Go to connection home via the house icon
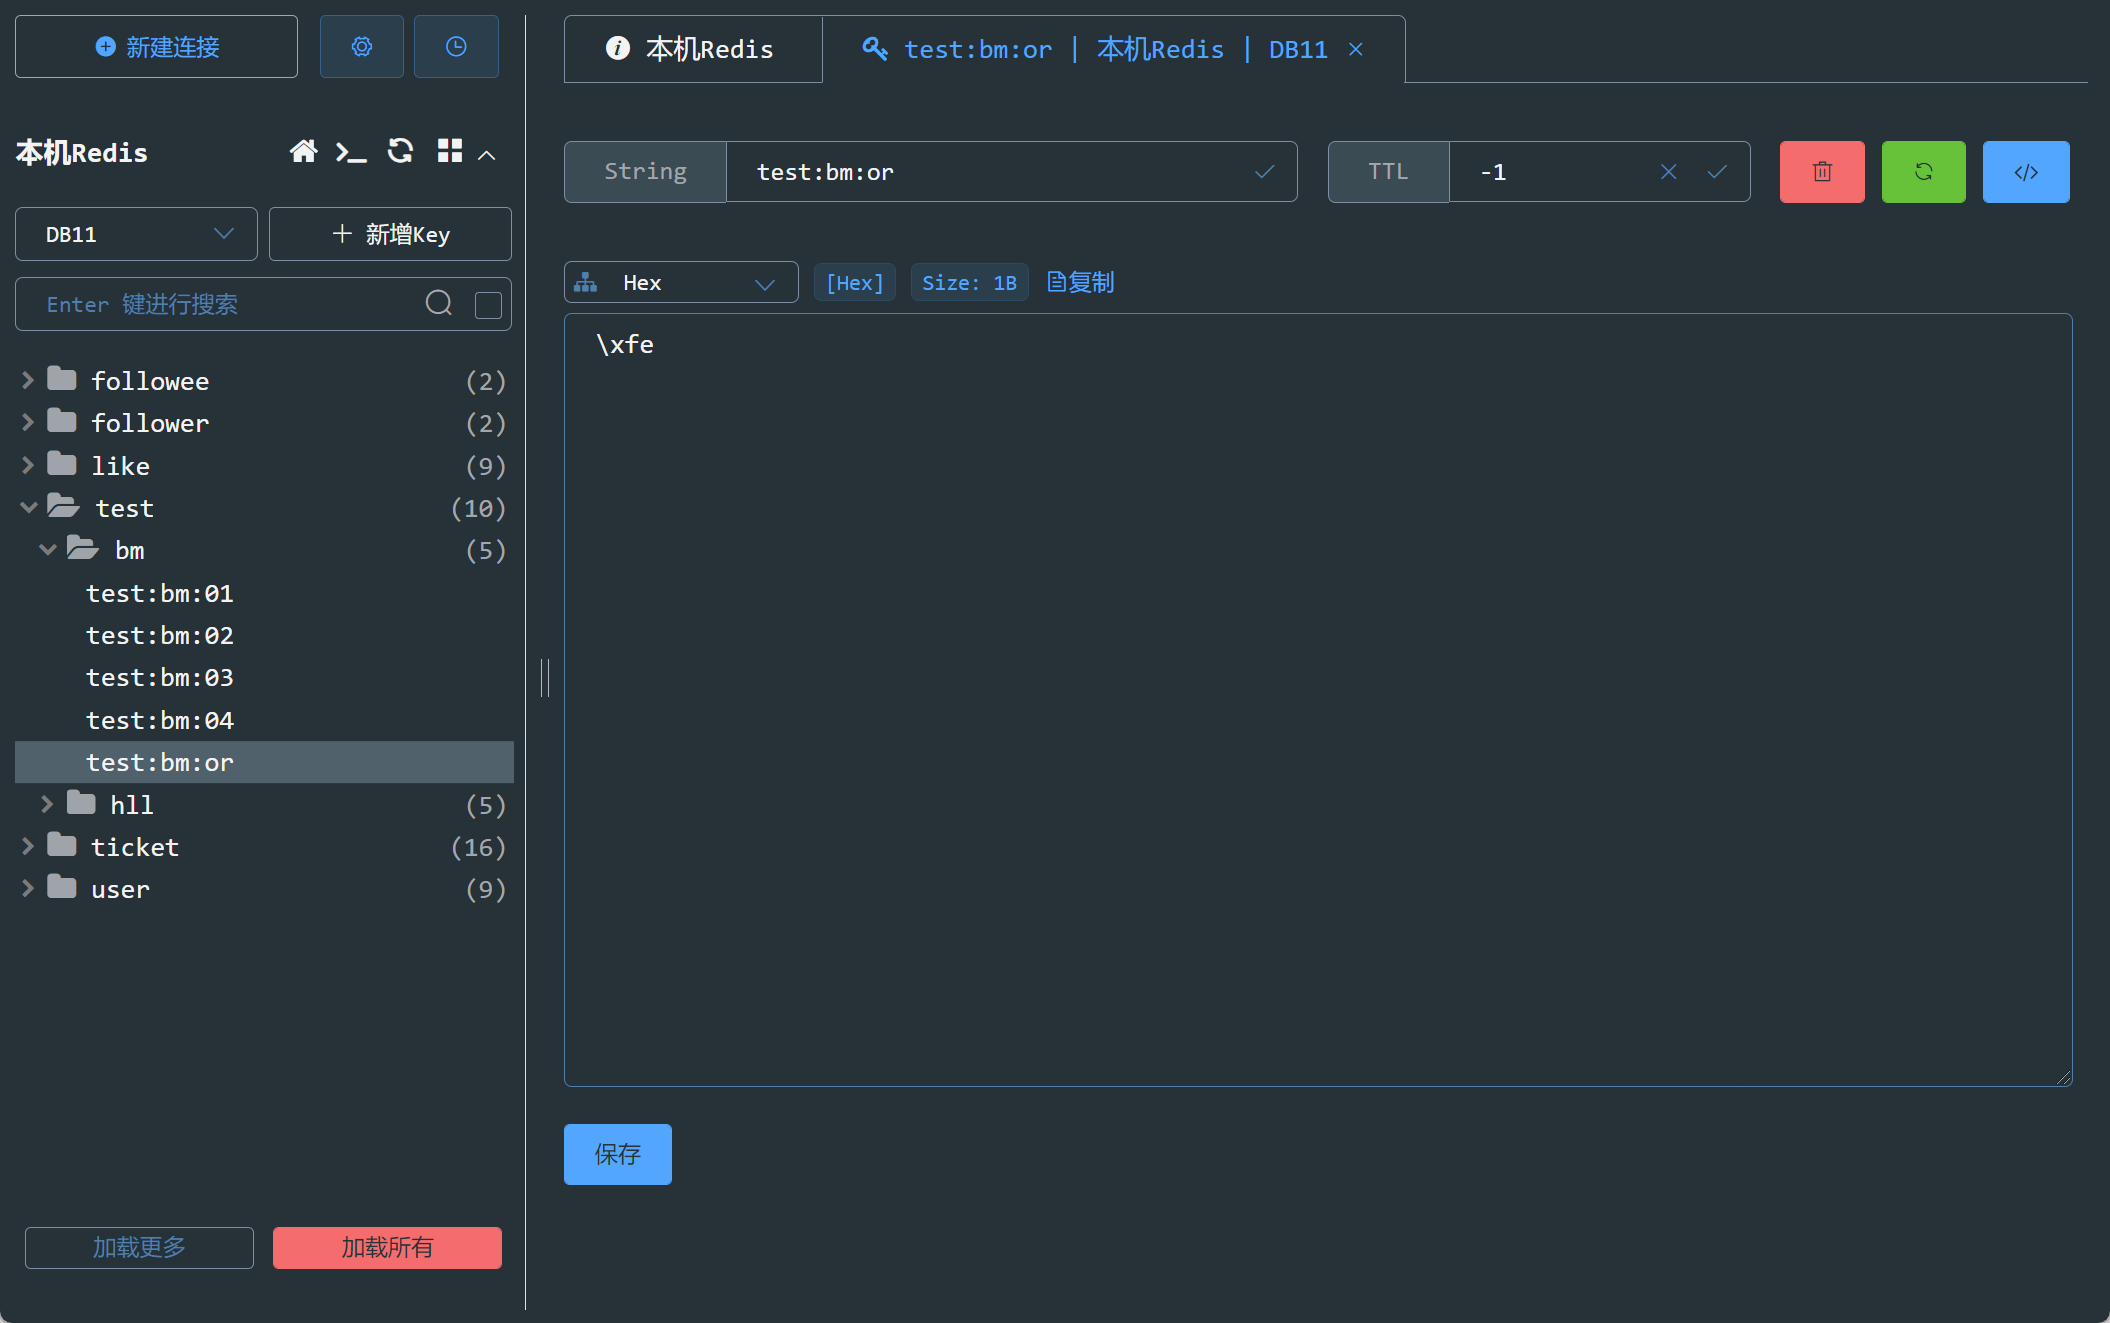The width and height of the screenshot is (2110, 1323). coord(304,151)
